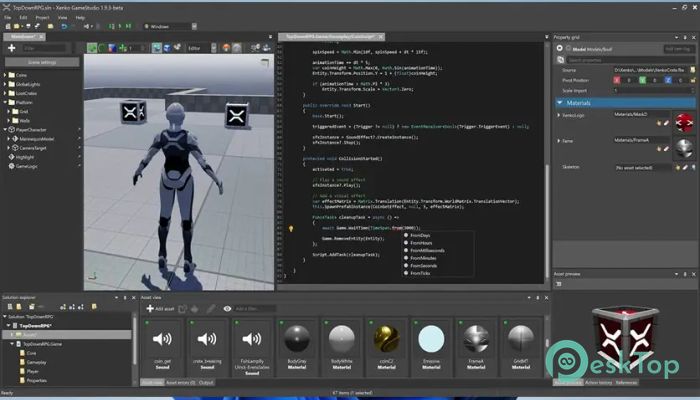Switch to the Asset errors tab

coord(180,383)
